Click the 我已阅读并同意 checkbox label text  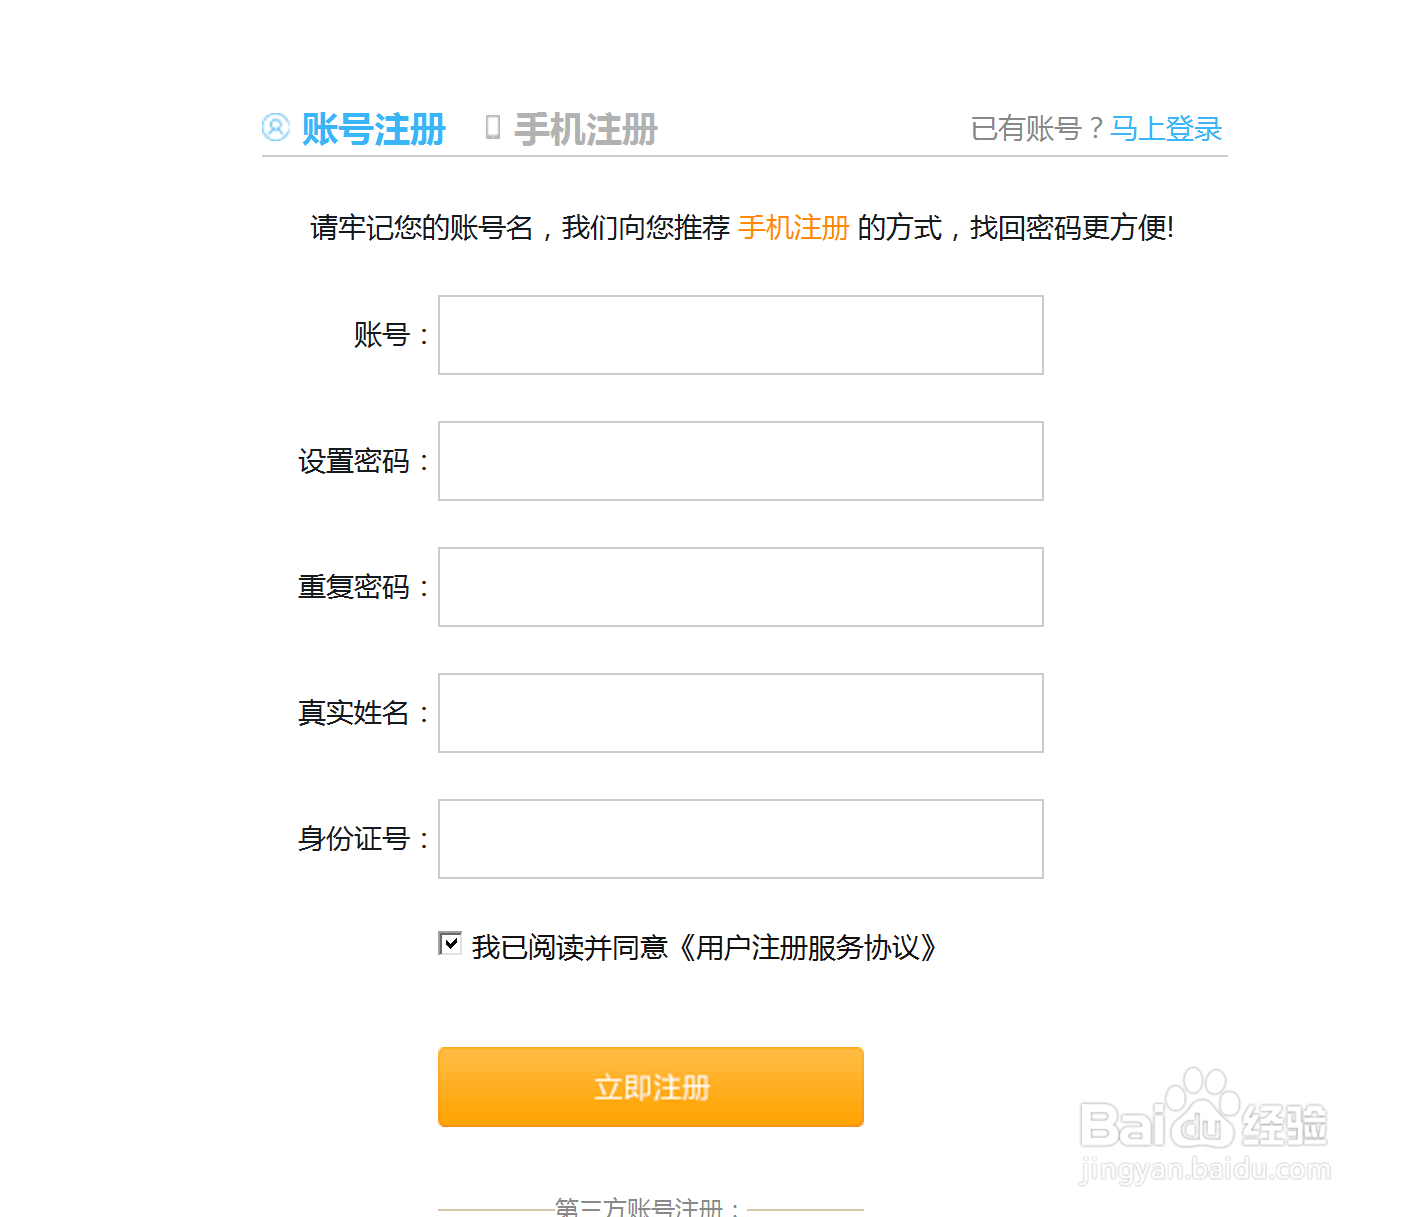pyautogui.click(x=570, y=947)
